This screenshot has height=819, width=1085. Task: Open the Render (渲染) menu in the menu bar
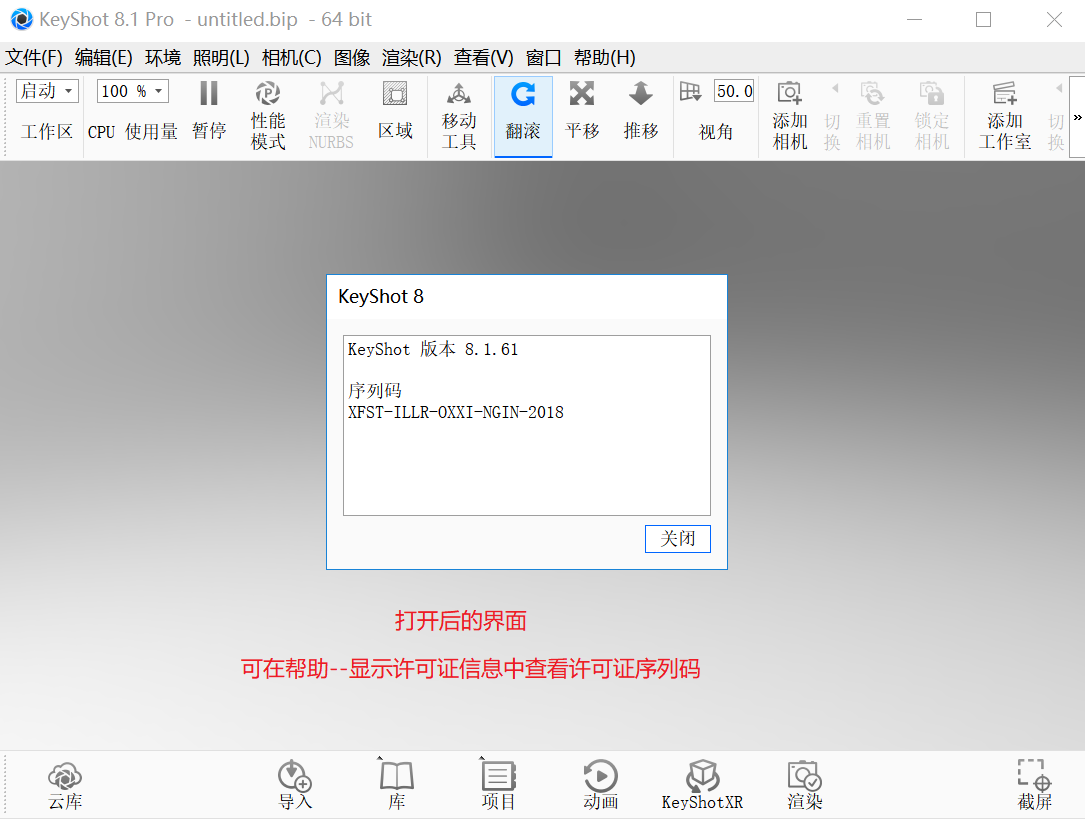(412, 57)
